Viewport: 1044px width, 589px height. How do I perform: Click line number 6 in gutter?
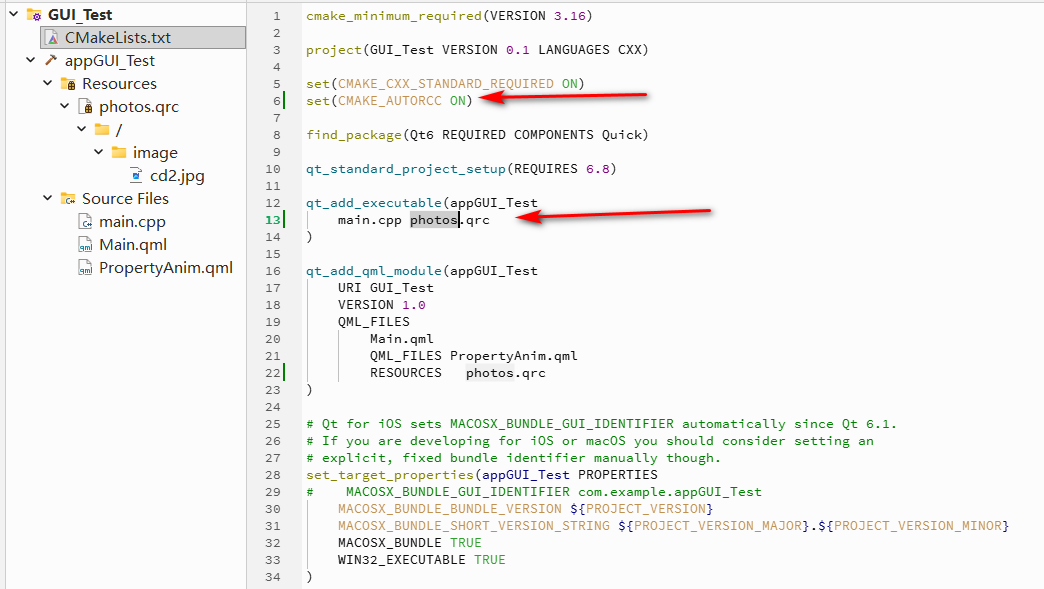[276, 101]
